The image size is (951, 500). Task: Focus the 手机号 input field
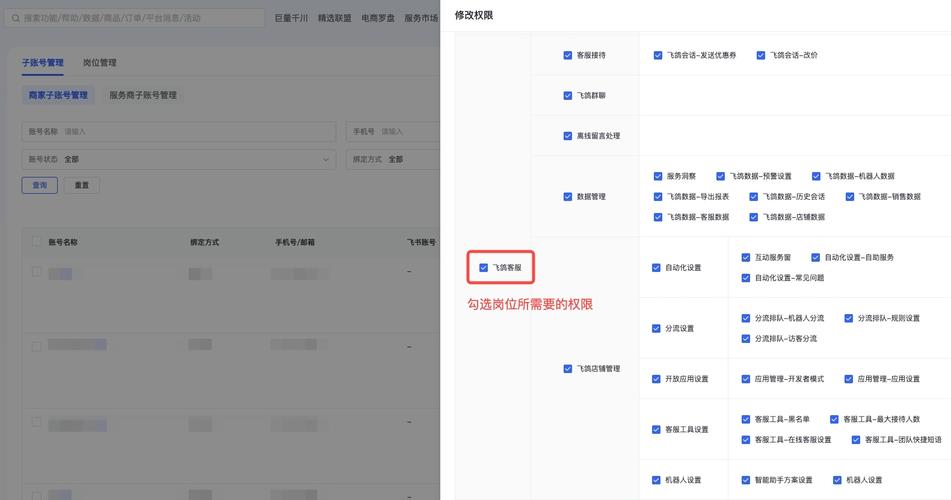tap(393, 132)
